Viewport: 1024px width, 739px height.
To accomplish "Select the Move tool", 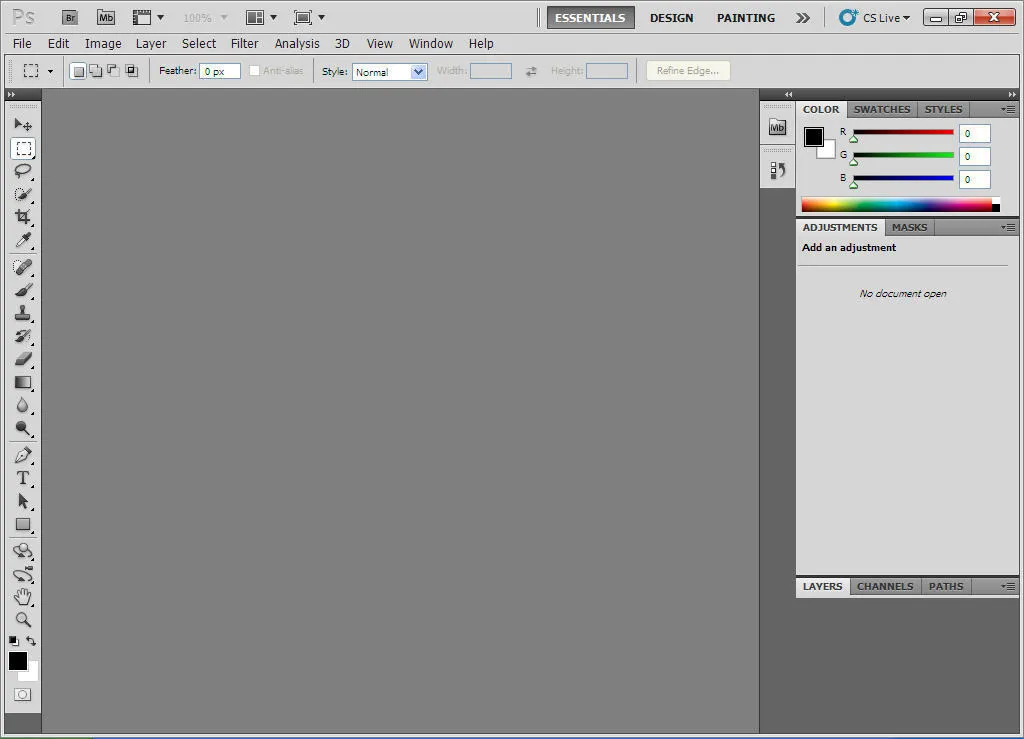I will pyautogui.click(x=23, y=124).
